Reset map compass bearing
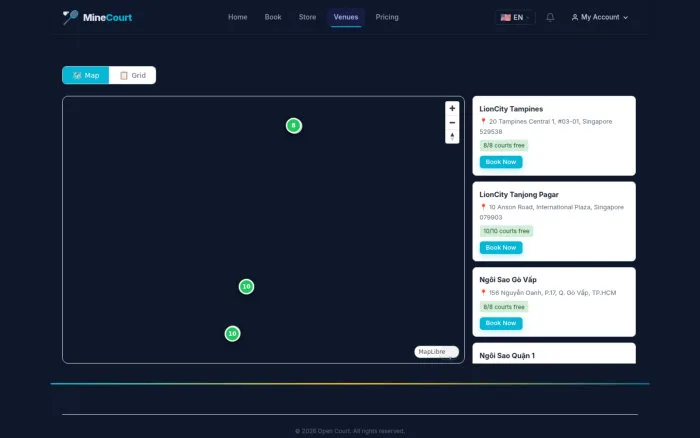Image resolution: width=700 pixels, height=438 pixels. [452, 136]
